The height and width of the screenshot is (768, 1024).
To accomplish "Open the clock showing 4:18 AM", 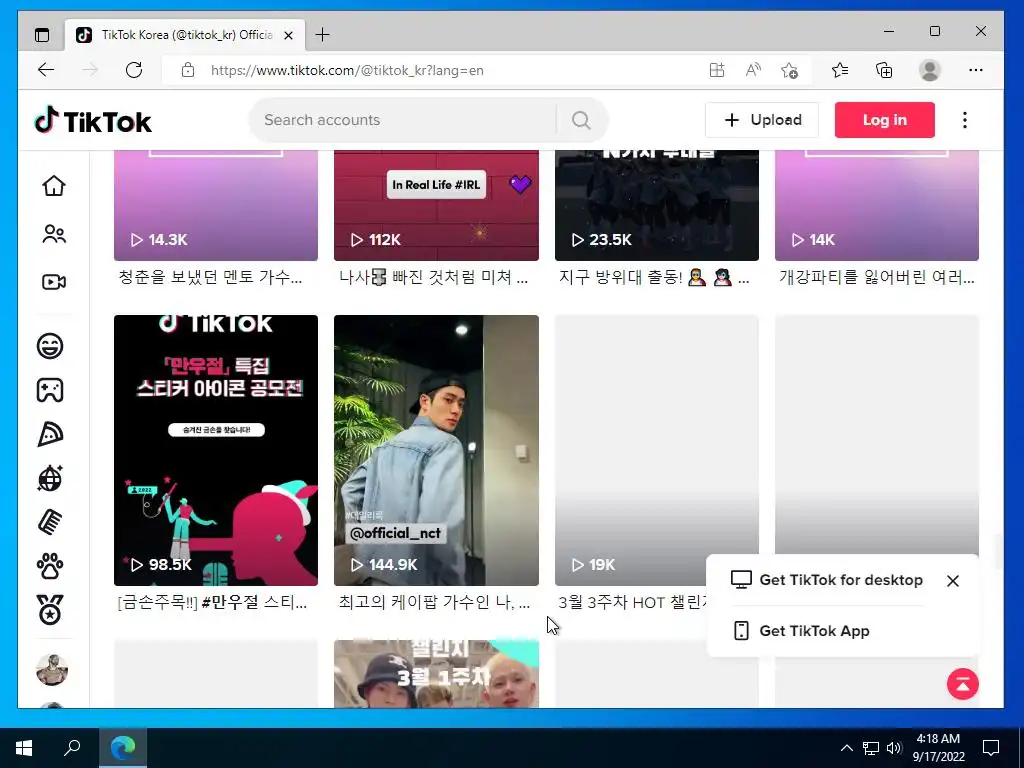I will [x=938, y=748].
